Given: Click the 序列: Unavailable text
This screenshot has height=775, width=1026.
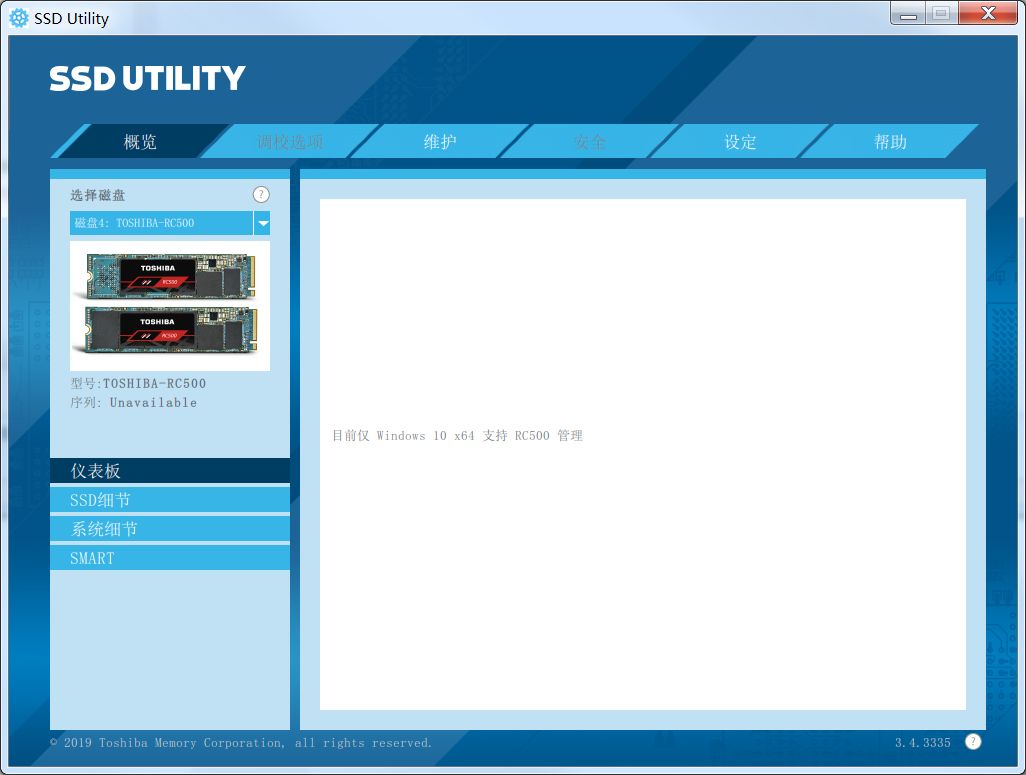Looking at the screenshot, I should [133, 403].
